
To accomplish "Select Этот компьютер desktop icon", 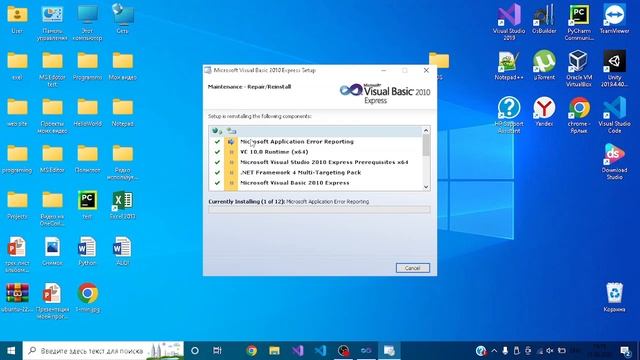I will [x=87, y=22].
